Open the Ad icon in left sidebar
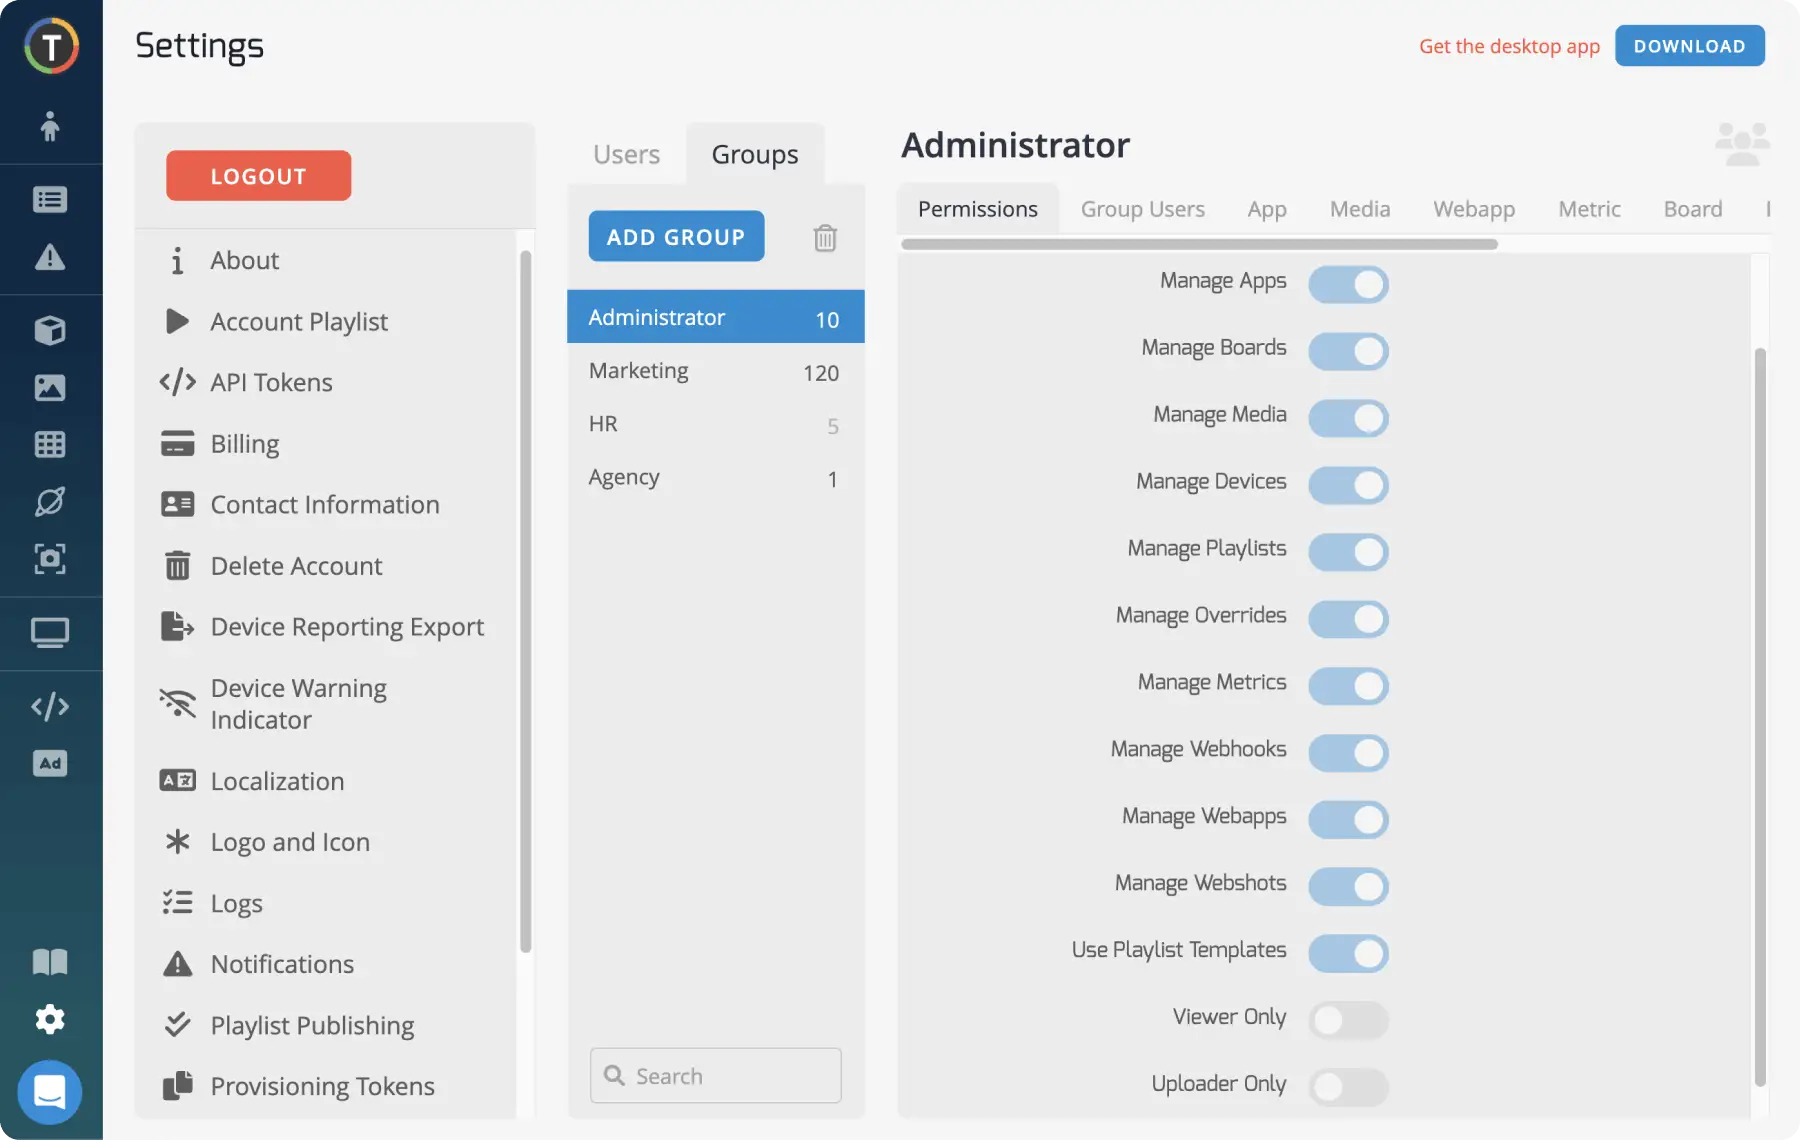This screenshot has width=1800, height=1140. tap(49, 764)
